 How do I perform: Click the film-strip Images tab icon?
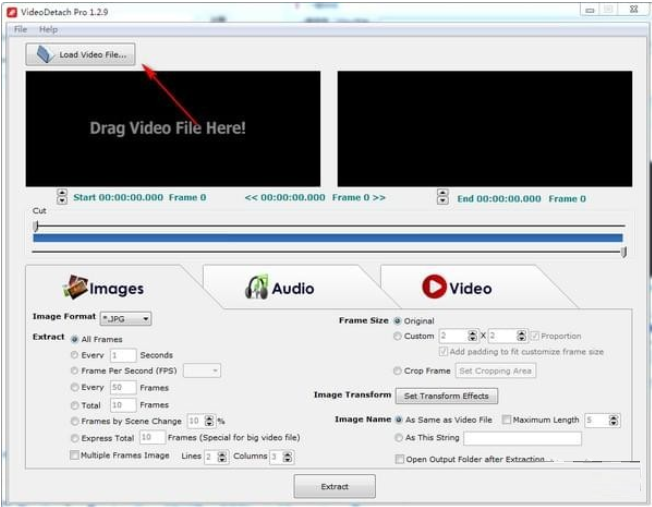(75, 287)
